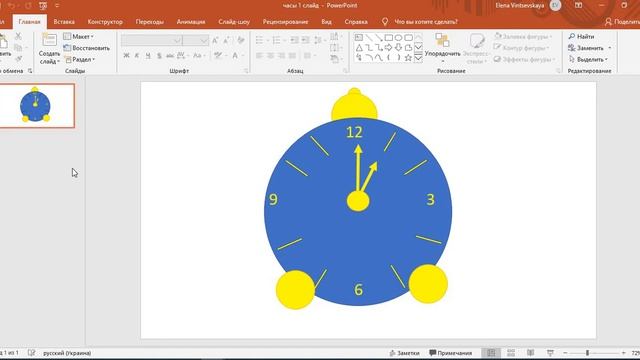Select the right arrow shape in gallery
Image resolution: width=640 pixels, height=360 pixels.
pyautogui.click(x=389, y=48)
